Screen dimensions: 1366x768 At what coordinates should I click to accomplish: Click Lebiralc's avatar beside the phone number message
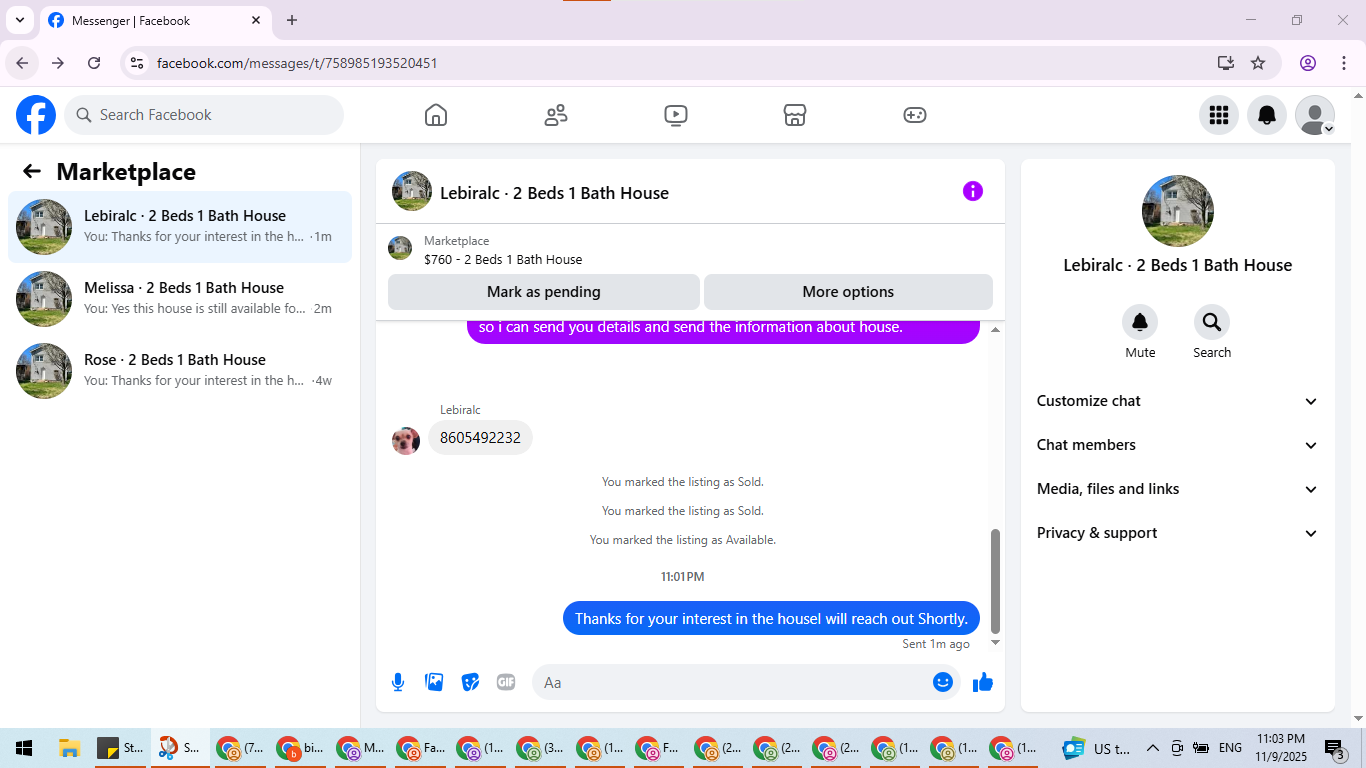tap(406, 441)
